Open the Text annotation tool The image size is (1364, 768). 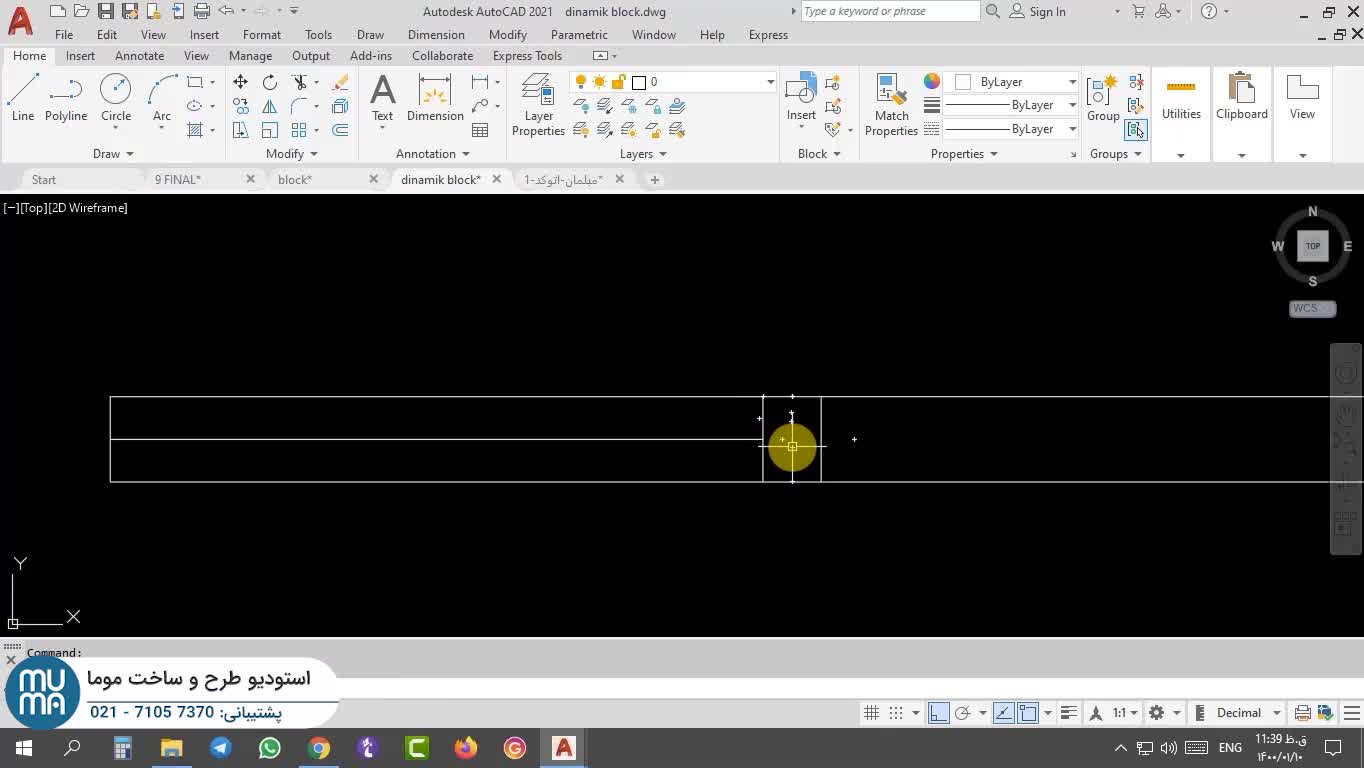(x=382, y=98)
